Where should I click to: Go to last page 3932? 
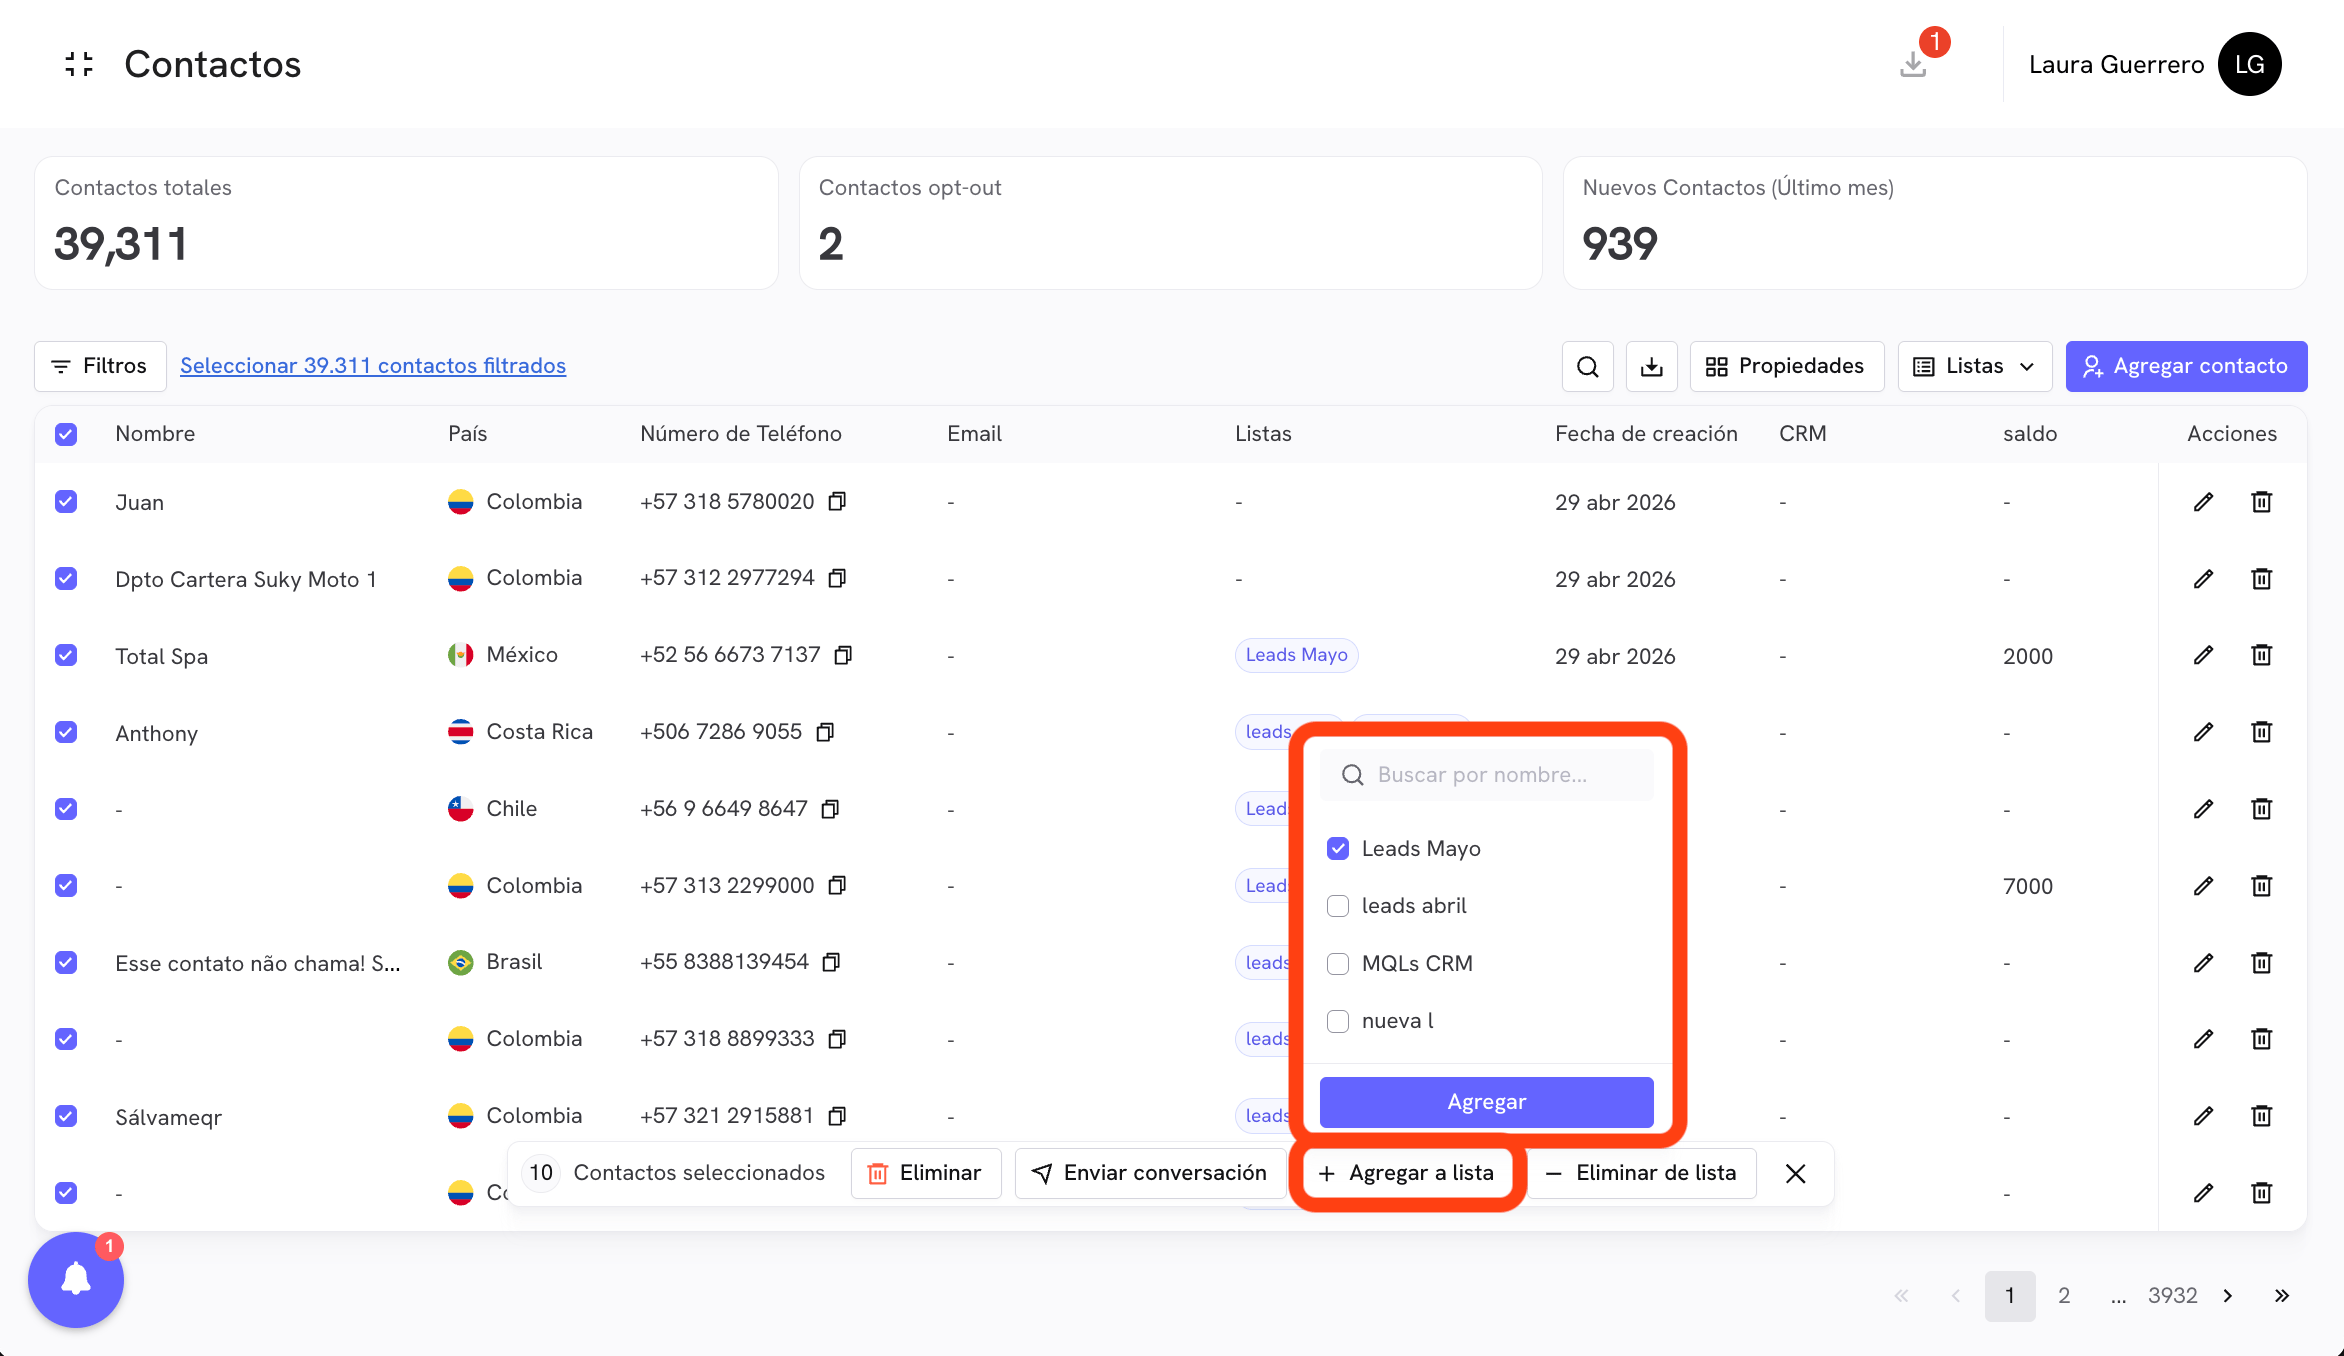[x=2172, y=1296]
